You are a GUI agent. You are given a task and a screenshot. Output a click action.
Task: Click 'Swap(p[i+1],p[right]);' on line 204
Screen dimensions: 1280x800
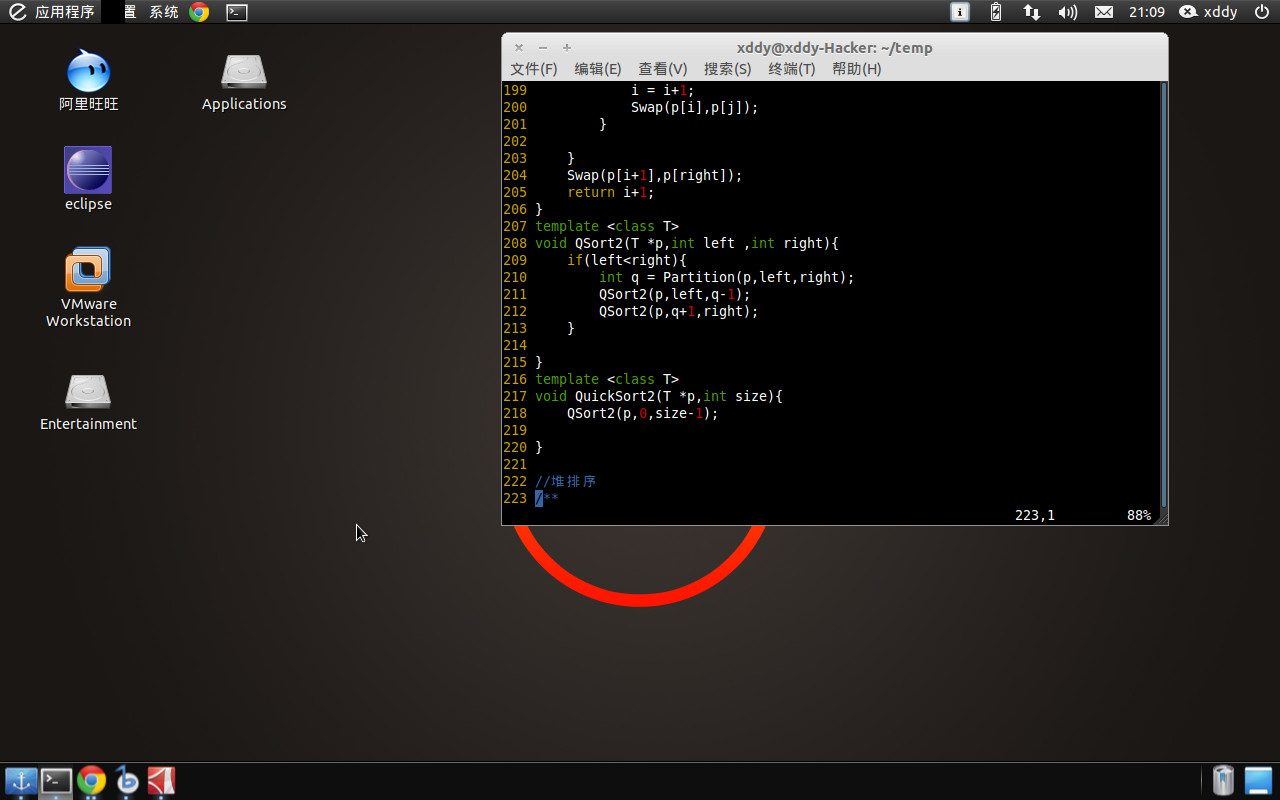[655, 175]
